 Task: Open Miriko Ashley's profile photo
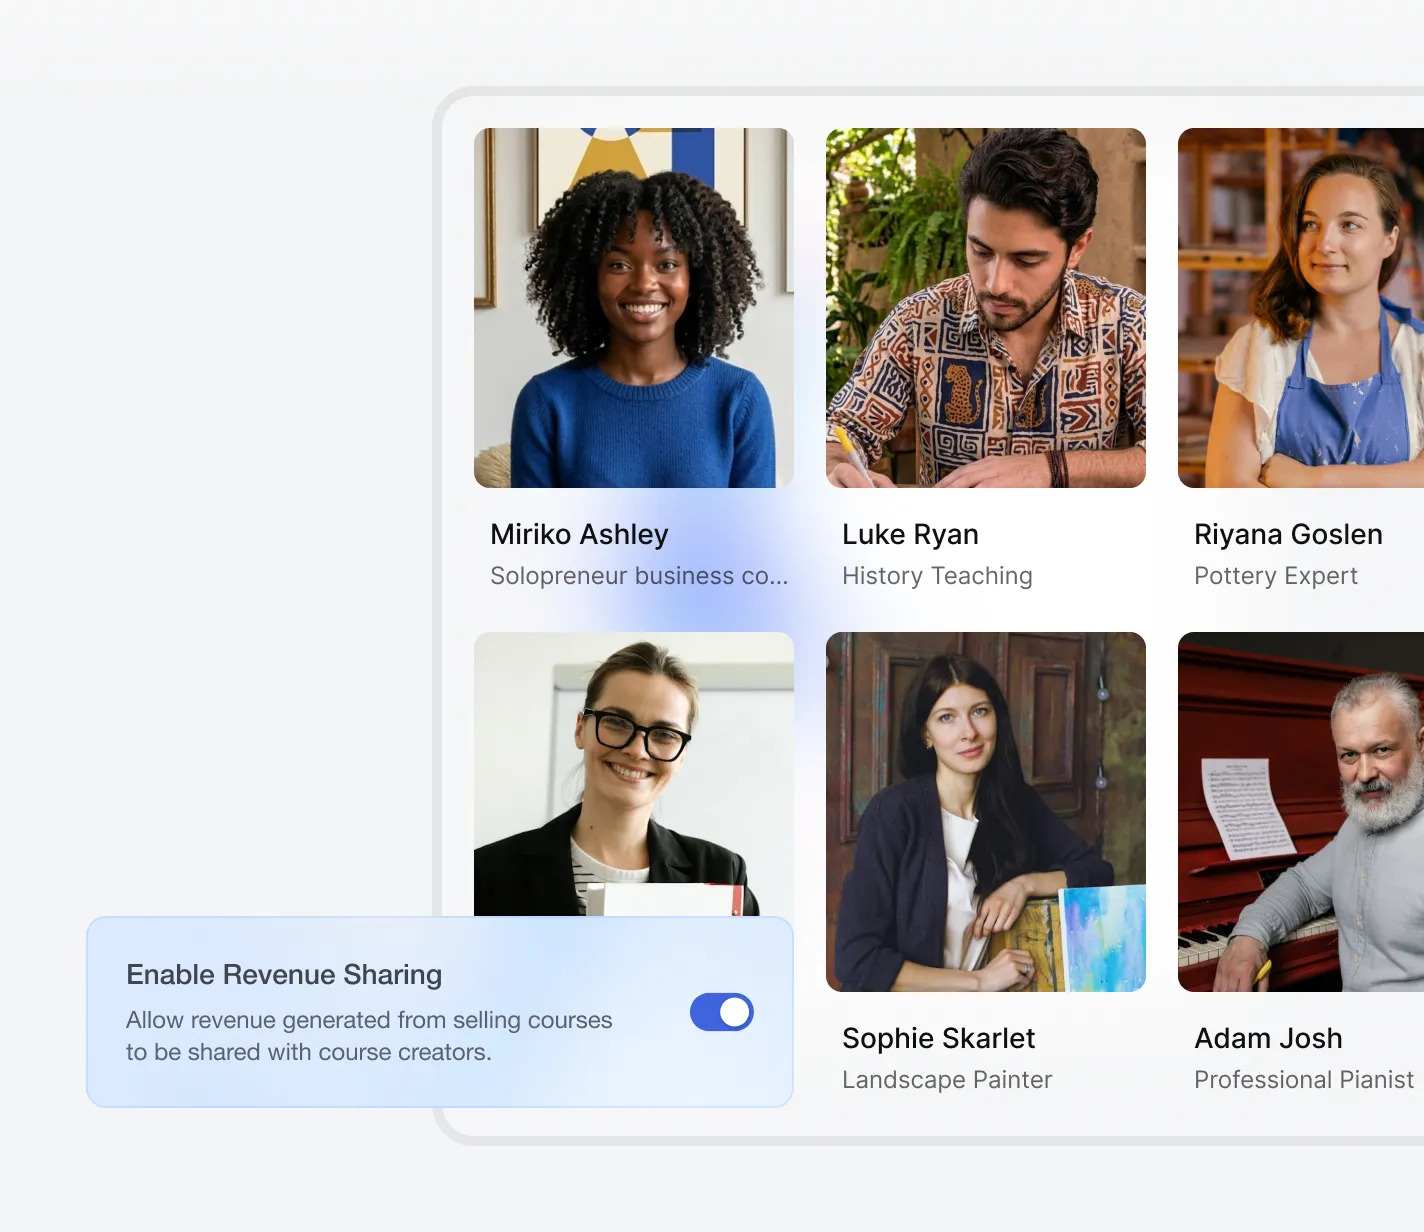[634, 308]
